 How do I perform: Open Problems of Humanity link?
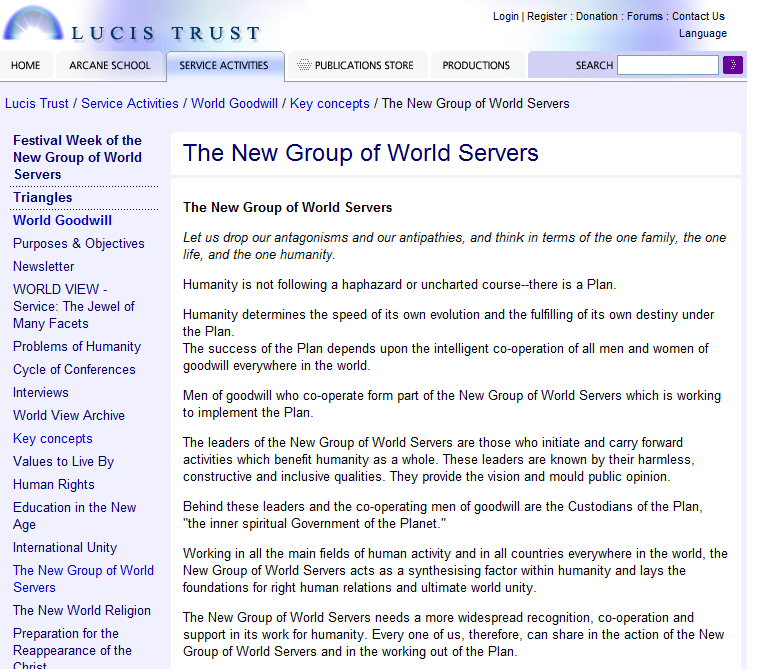(77, 347)
